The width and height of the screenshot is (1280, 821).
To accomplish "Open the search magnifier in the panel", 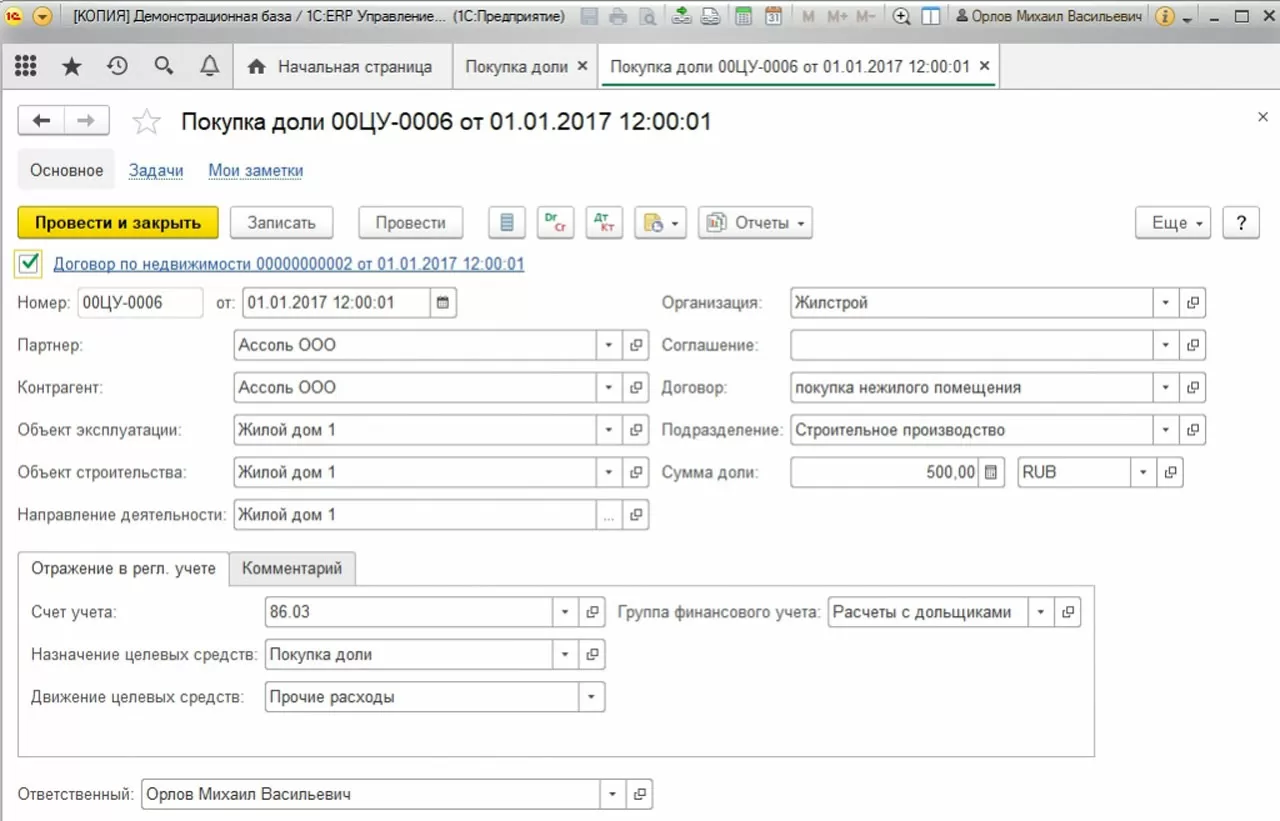I will tap(164, 66).
